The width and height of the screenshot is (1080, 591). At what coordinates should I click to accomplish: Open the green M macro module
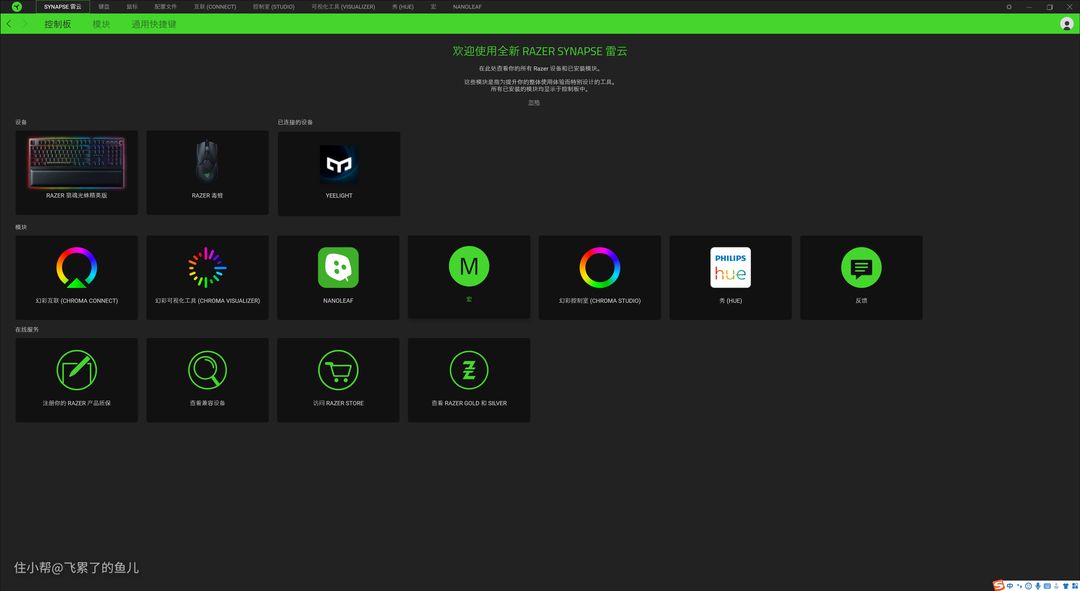tap(469, 266)
